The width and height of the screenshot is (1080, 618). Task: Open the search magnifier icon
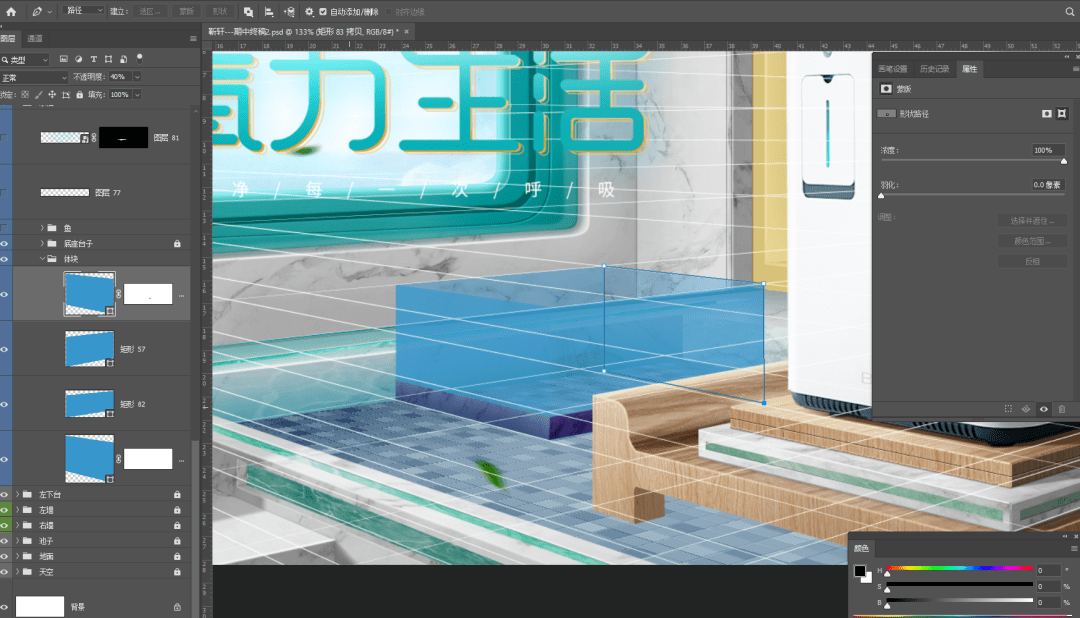[x=1070, y=11]
